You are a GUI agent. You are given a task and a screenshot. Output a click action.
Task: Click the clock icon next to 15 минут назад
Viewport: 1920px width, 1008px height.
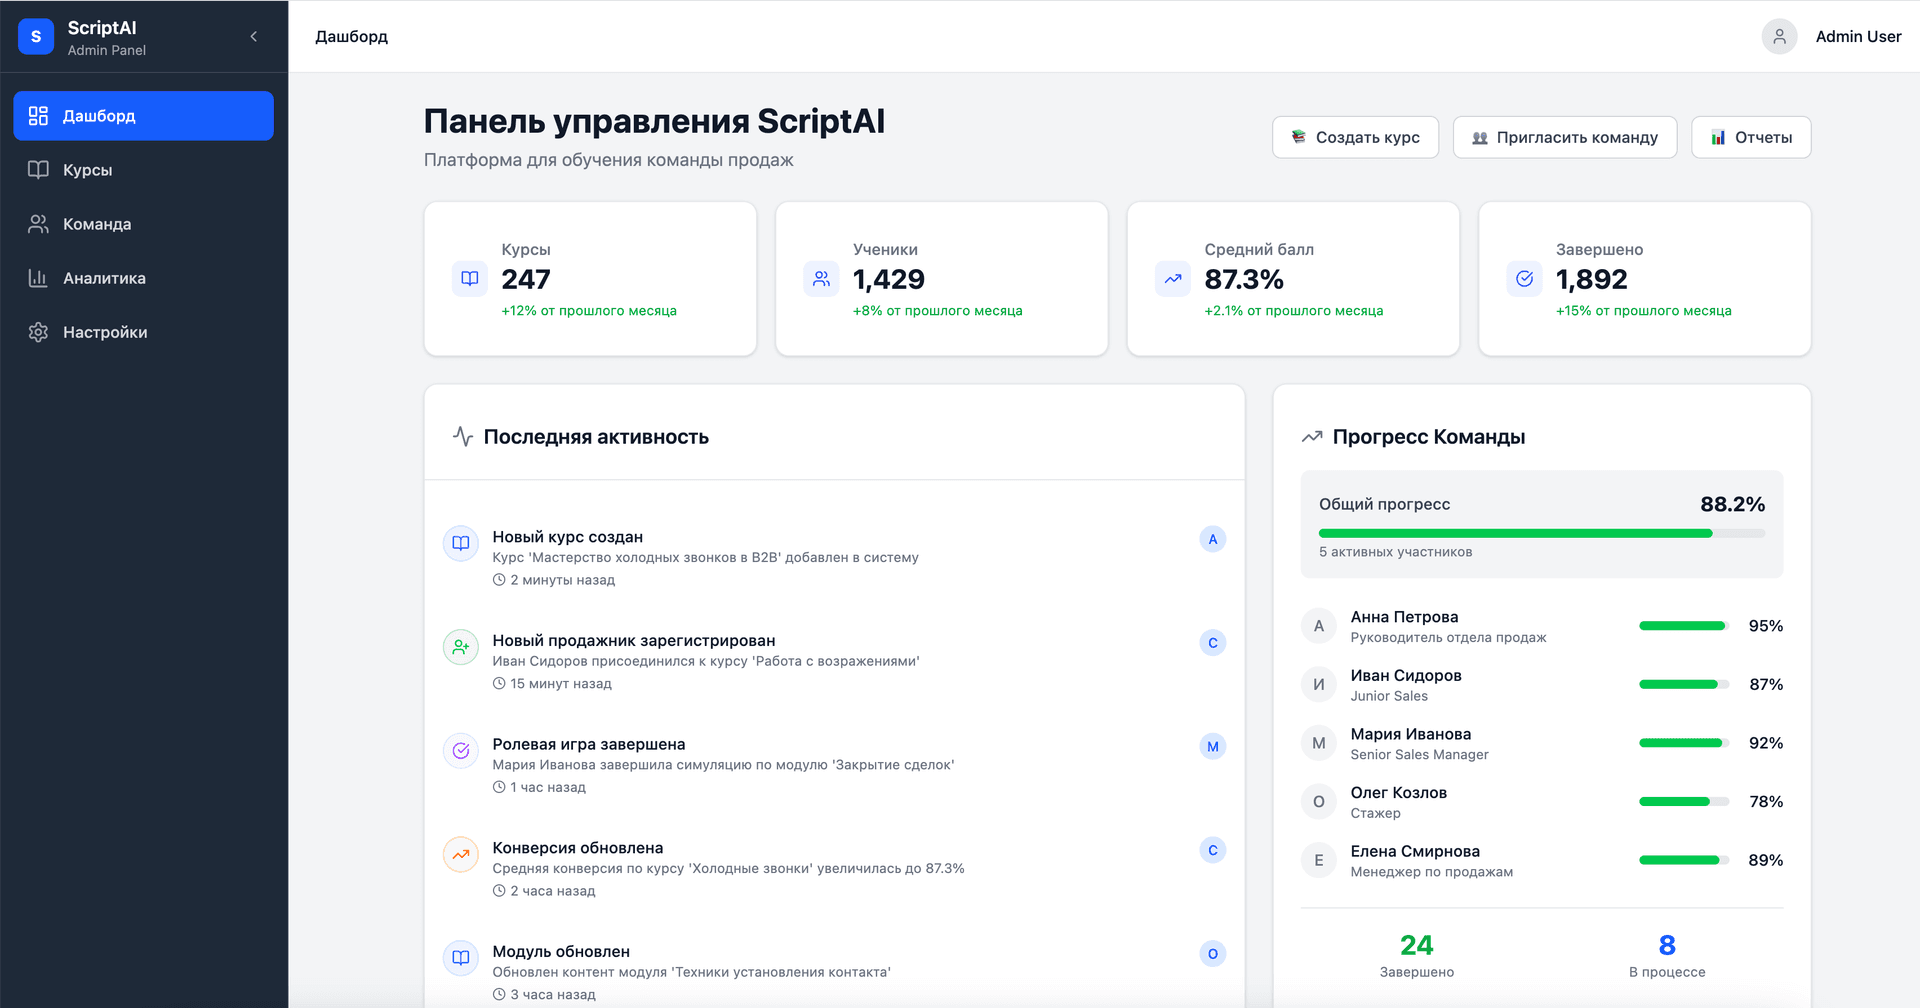(x=499, y=684)
